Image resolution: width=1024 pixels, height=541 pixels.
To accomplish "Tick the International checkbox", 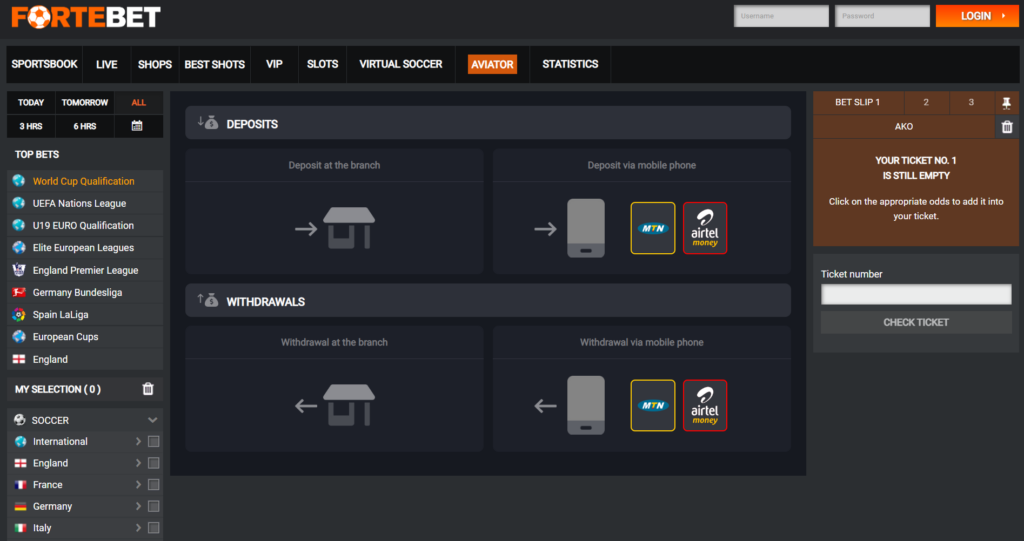I will pyautogui.click(x=153, y=442).
